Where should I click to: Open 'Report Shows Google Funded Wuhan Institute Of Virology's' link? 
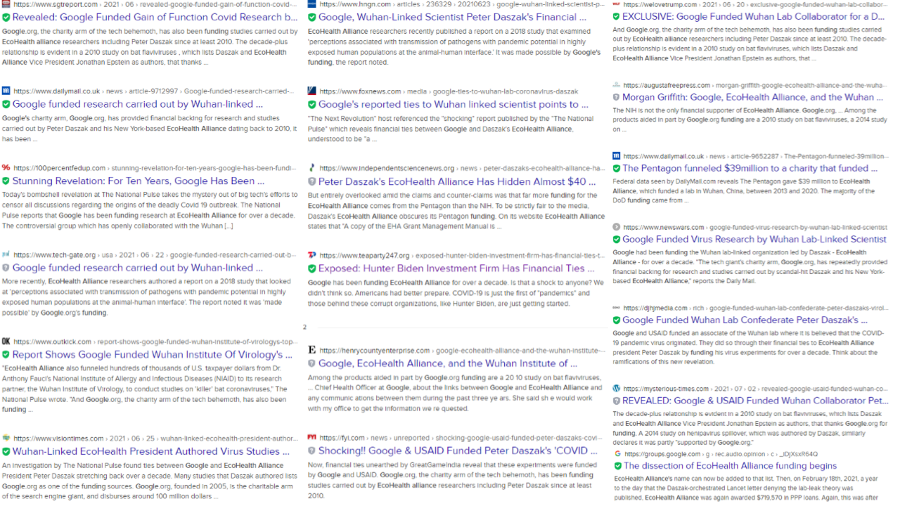click(x=153, y=355)
